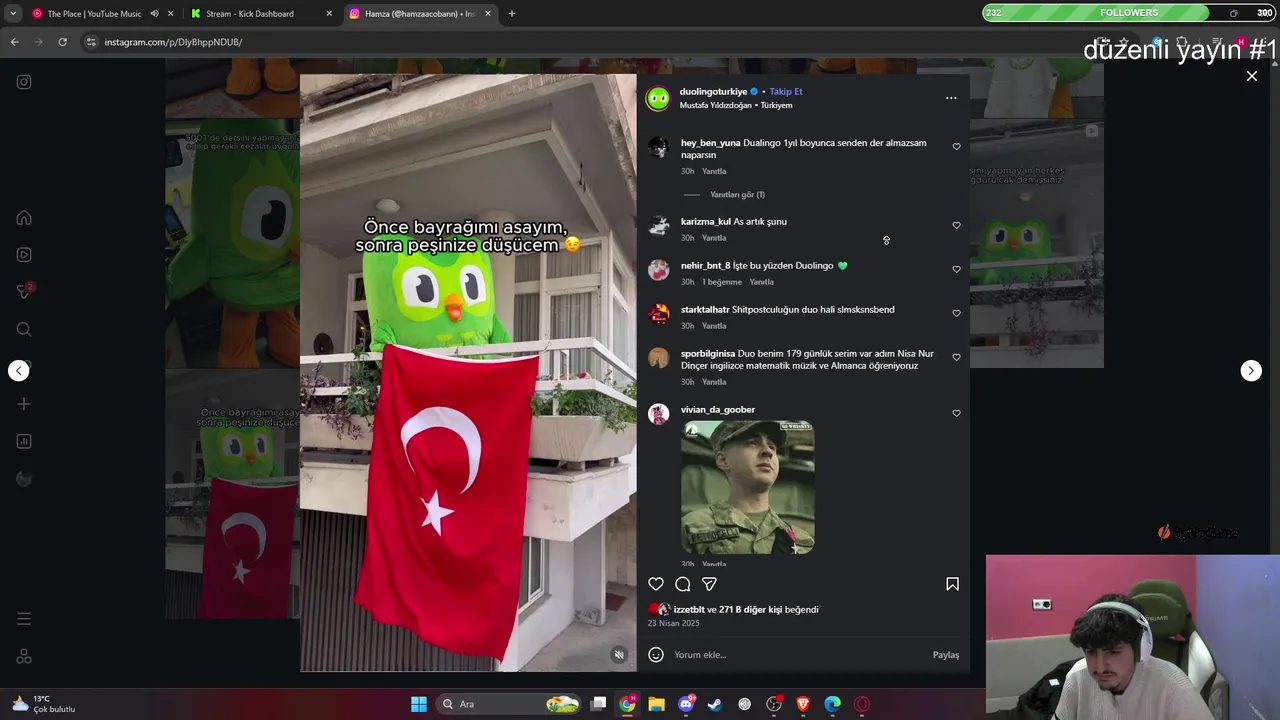Click the Paylaş comment submit button
This screenshot has width=1280, height=720.
[x=946, y=655]
